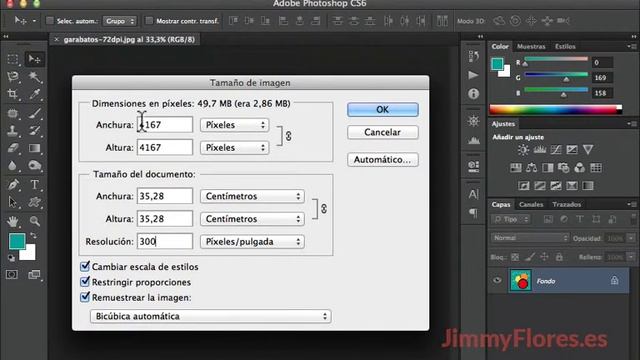Enable Mostrar contr. transf. checkbox
The image size is (640, 360).
click(149, 20)
